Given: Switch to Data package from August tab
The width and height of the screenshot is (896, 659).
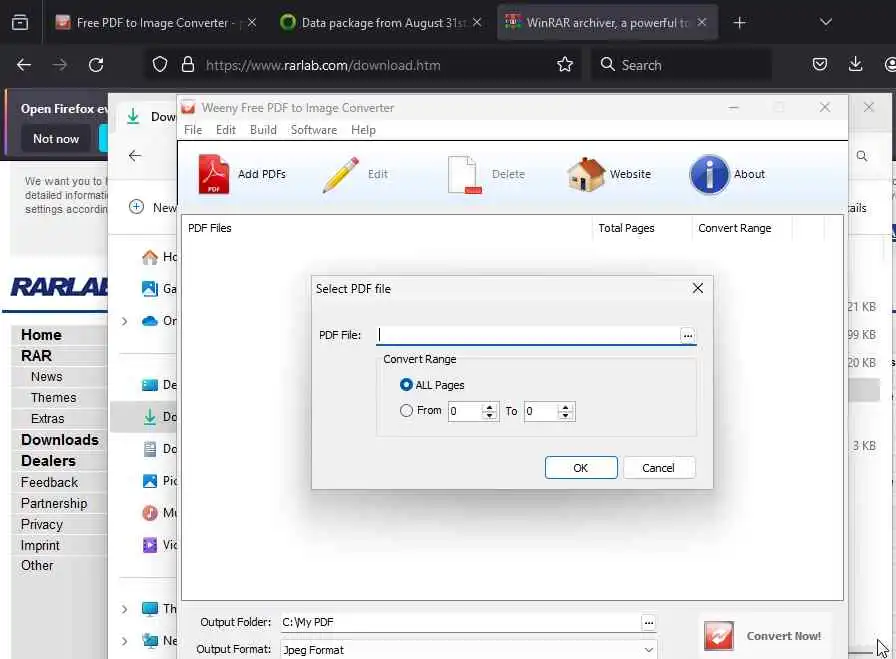Looking at the screenshot, I should pos(381,23).
